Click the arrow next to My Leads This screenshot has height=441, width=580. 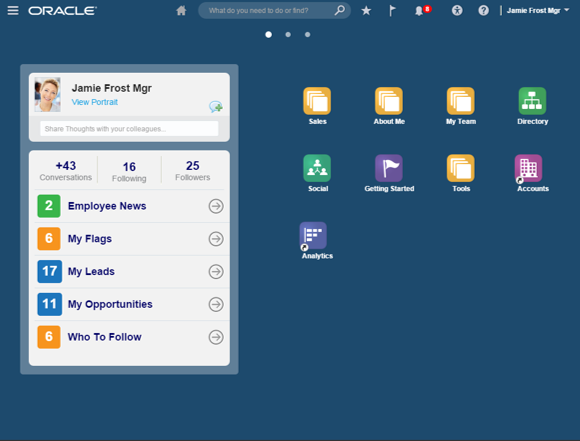(216, 272)
